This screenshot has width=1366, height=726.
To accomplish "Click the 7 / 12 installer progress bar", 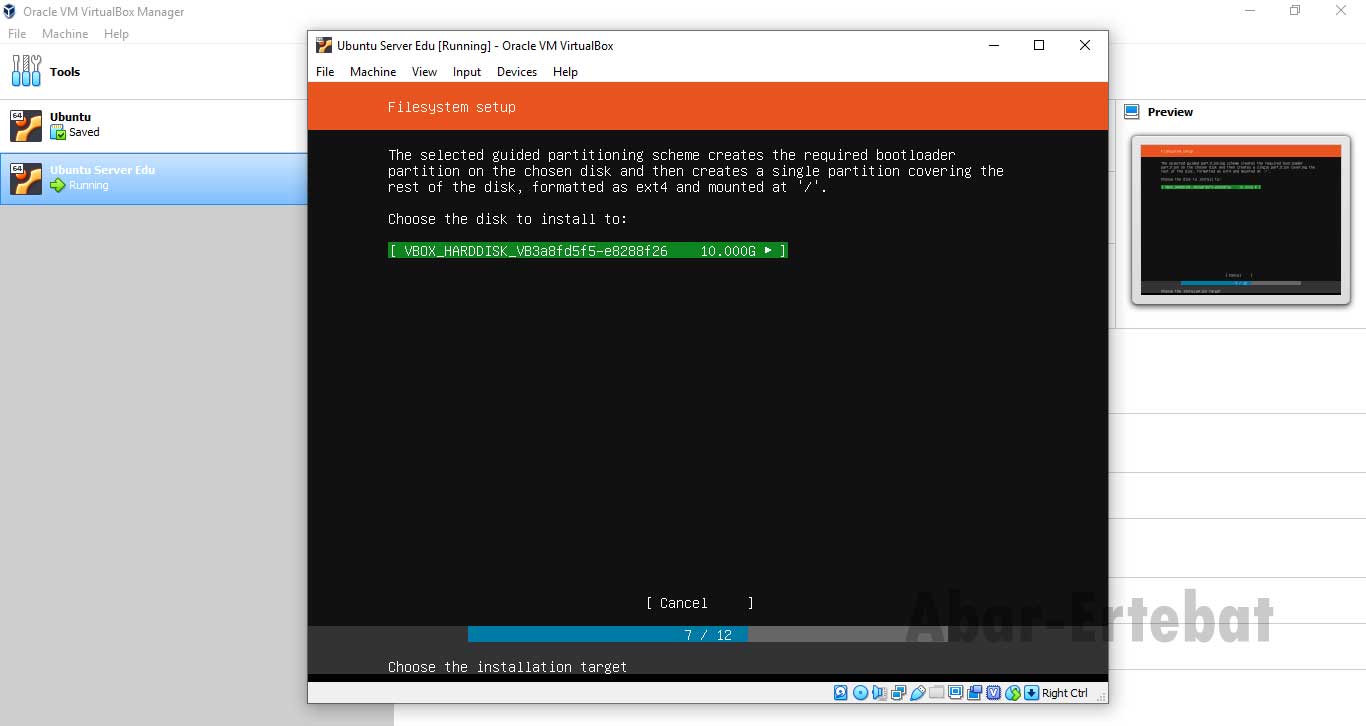I will click(708, 635).
